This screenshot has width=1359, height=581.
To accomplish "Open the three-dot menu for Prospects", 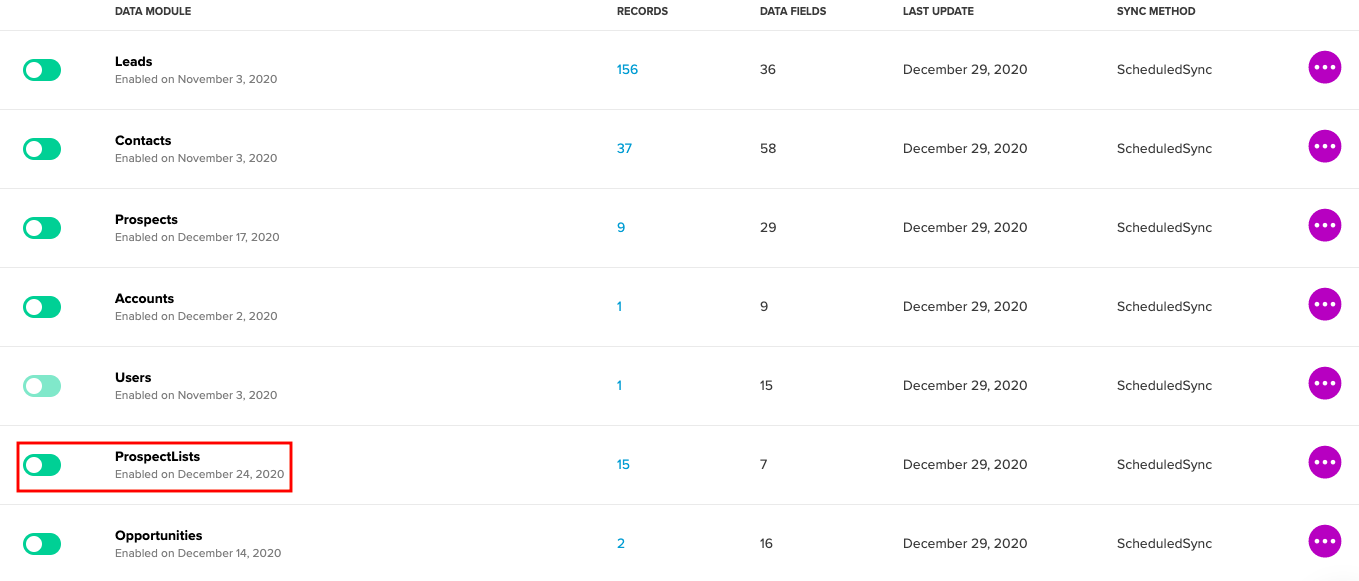I will tap(1325, 226).
